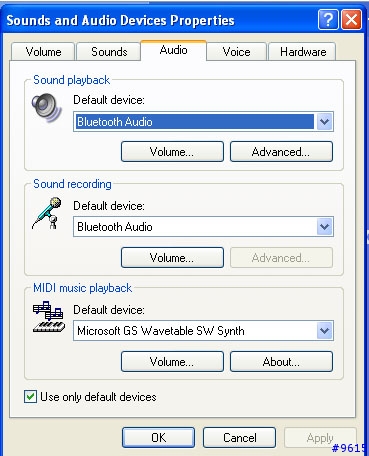Click the title bar help question mark button
The height and width of the screenshot is (456, 369).
[328, 20]
